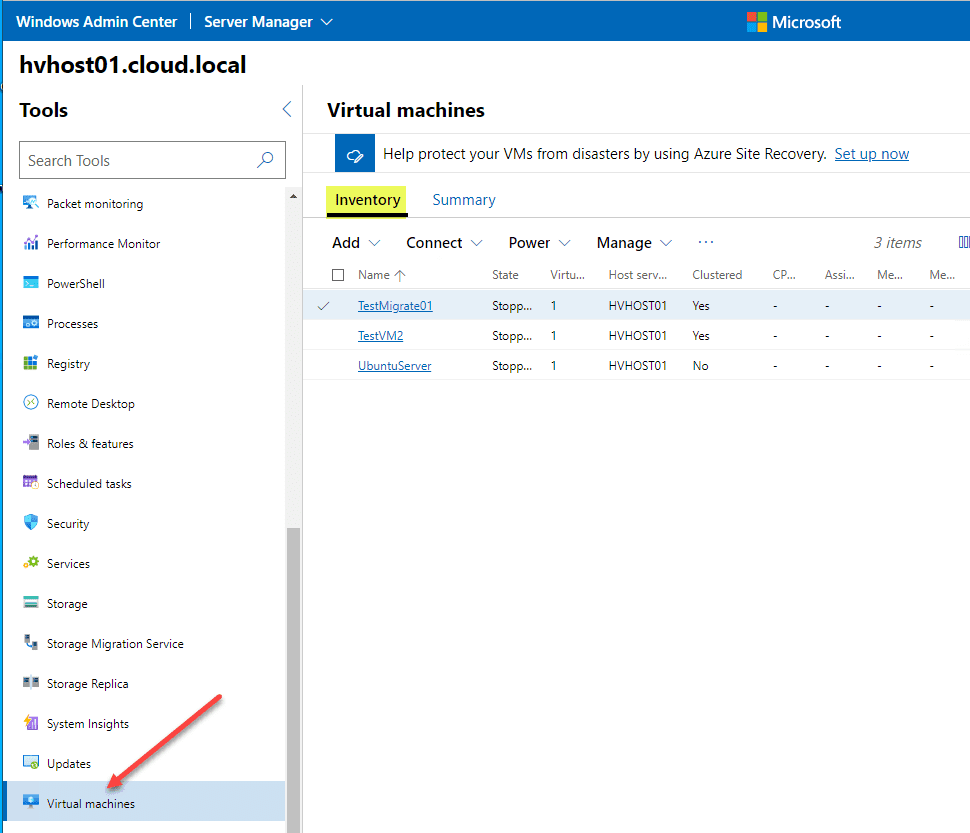Screen dimensions: 970x833
Task: Click the search magnifier icon
Action: 265,160
